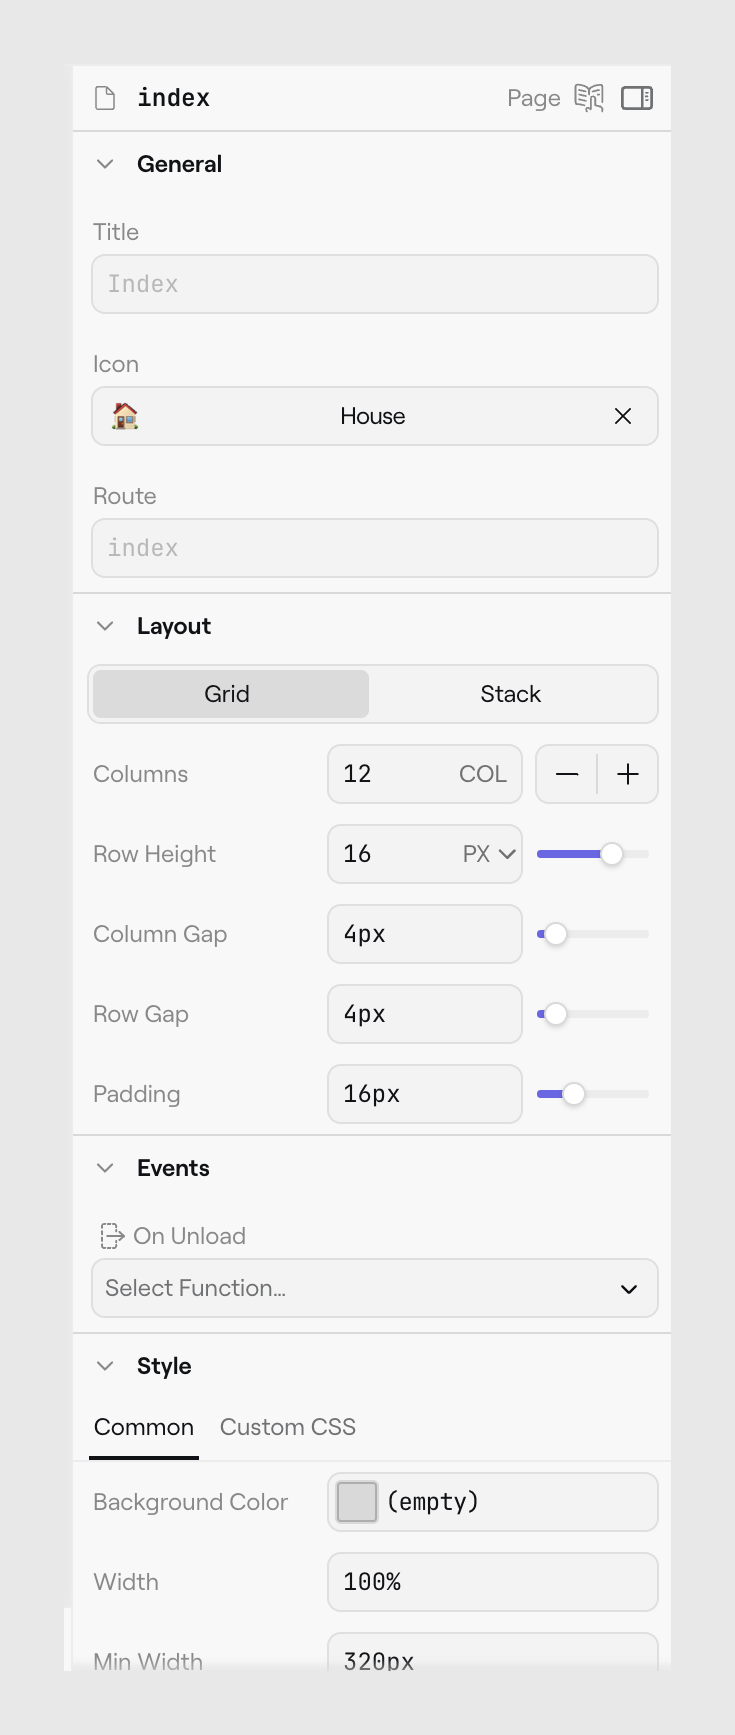Click the Padding slider handle
Screen dimensions: 735x1735
(576, 1094)
